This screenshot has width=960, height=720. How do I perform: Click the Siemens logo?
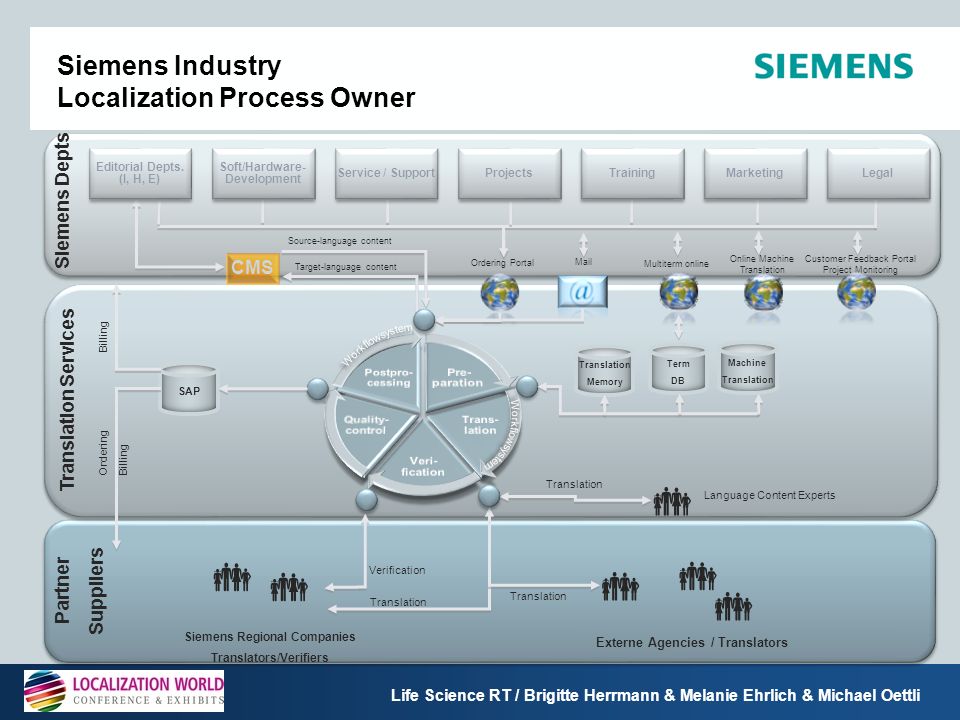tap(833, 66)
